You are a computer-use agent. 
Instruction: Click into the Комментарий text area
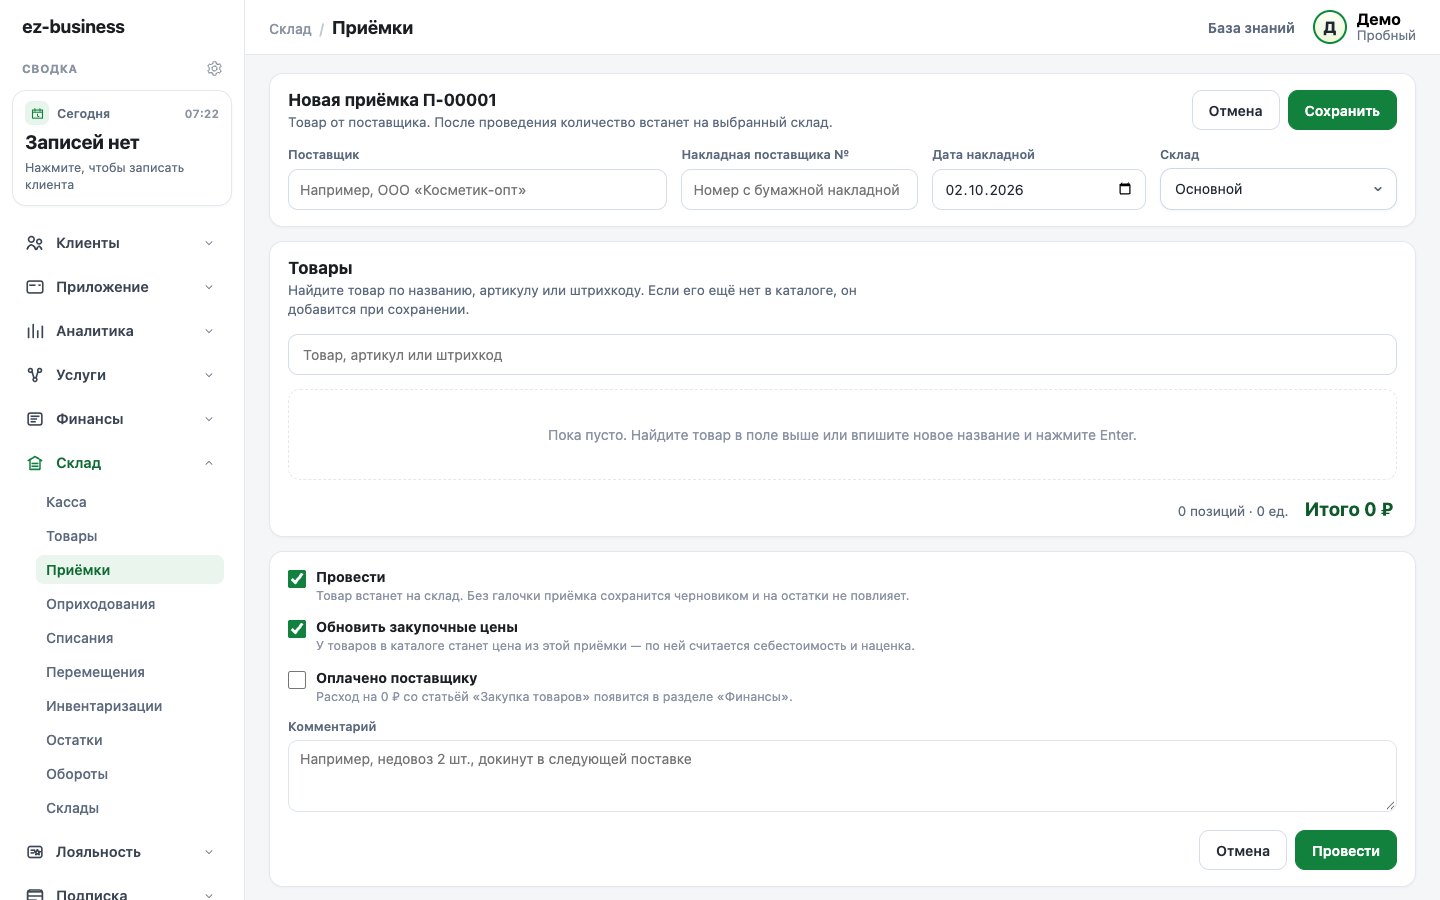pos(842,776)
